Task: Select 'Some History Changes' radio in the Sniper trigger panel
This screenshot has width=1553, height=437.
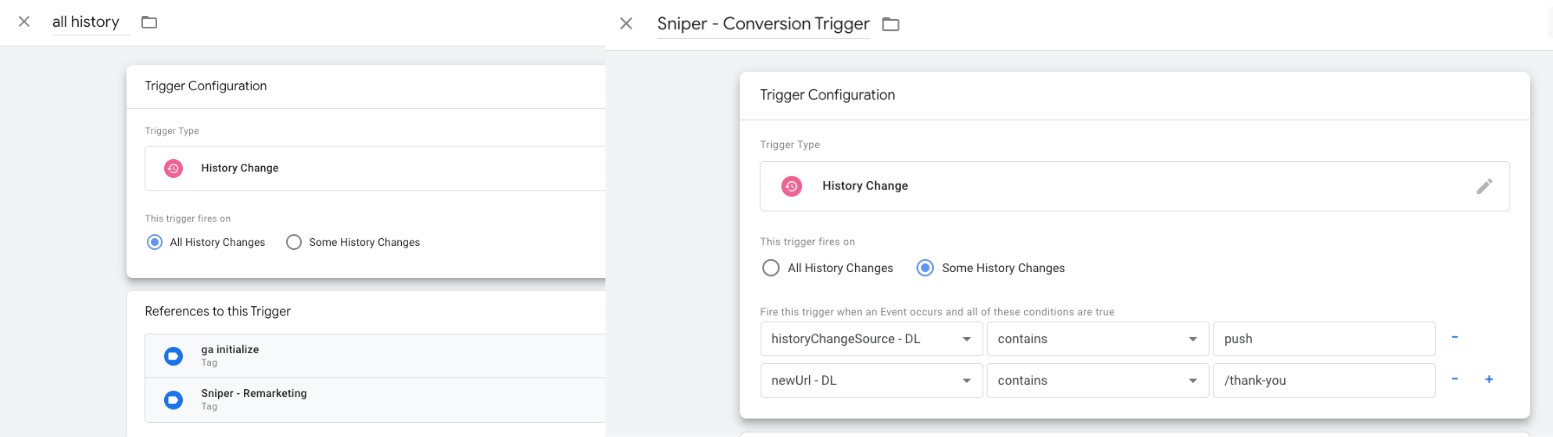Action: (925, 268)
